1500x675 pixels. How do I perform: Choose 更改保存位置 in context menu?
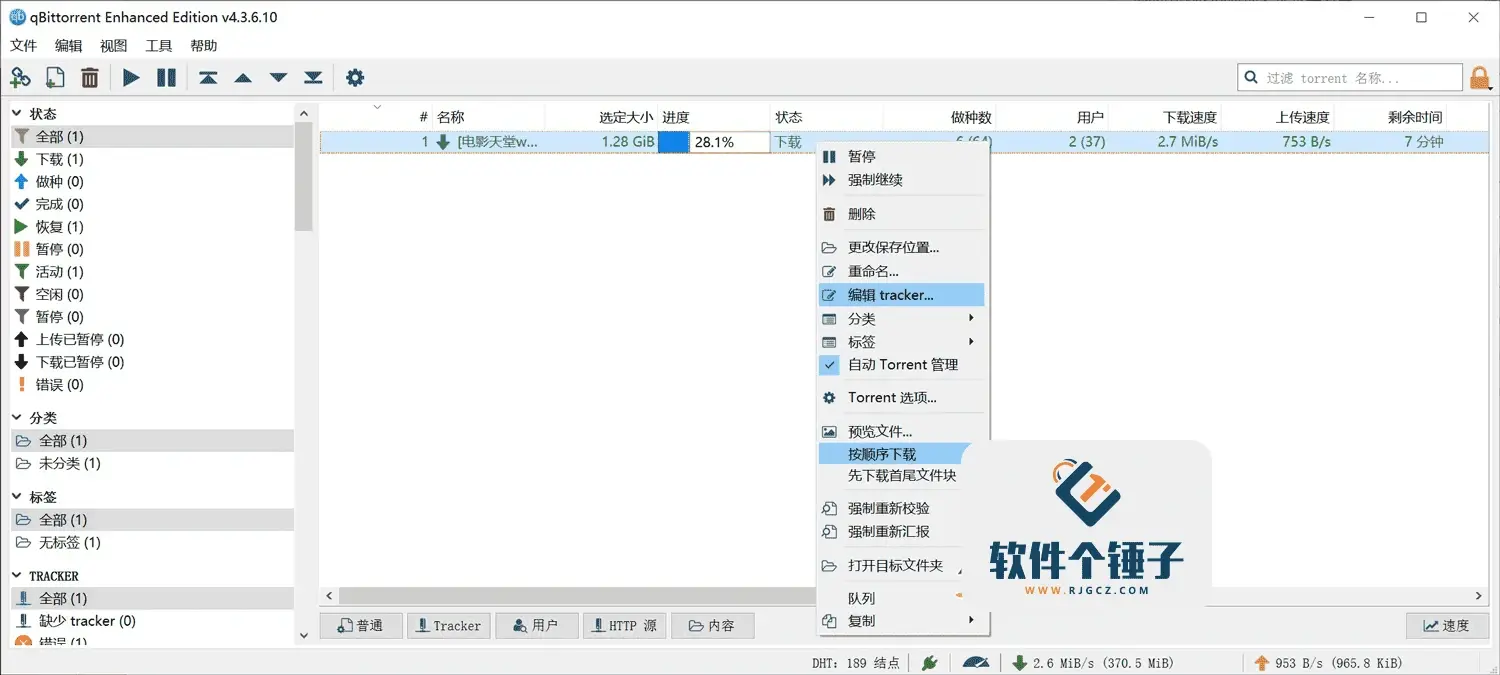902,248
